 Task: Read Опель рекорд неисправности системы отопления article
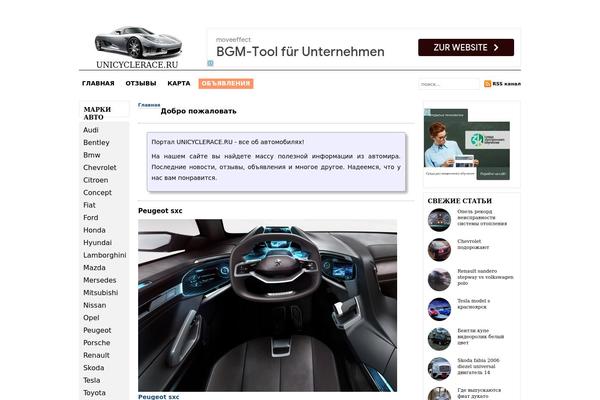tap(482, 217)
